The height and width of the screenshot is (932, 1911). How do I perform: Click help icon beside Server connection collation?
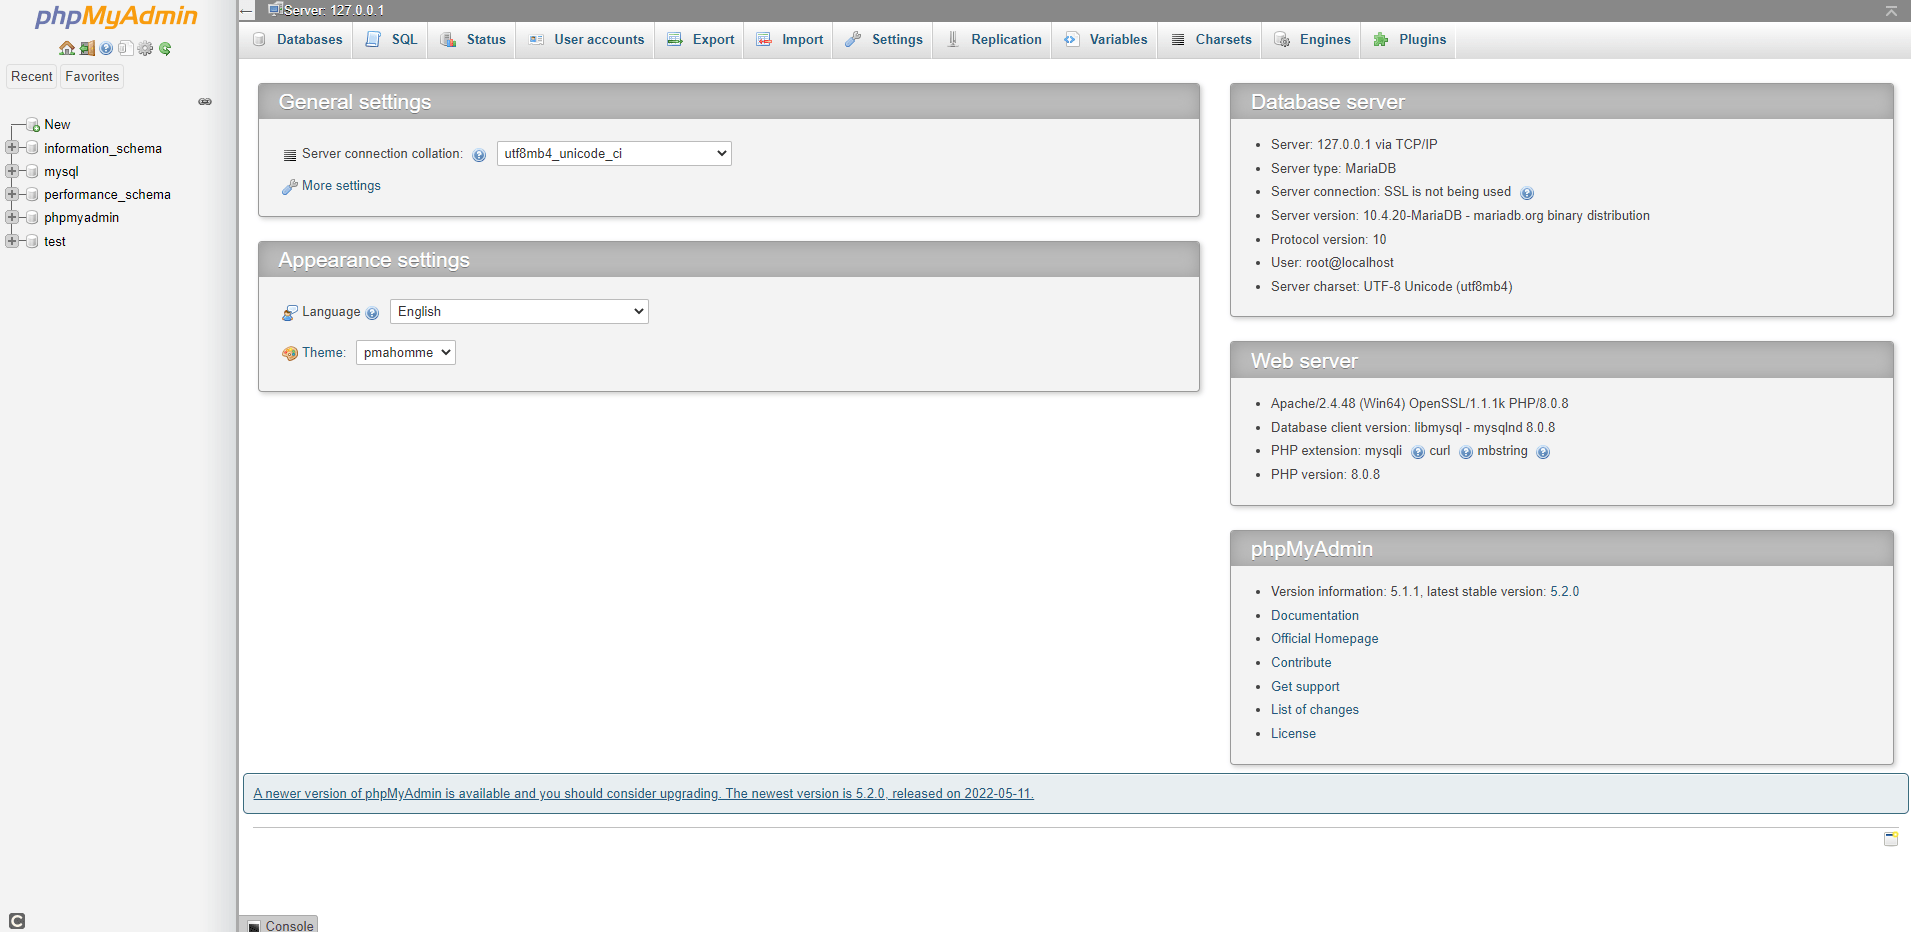(479, 155)
